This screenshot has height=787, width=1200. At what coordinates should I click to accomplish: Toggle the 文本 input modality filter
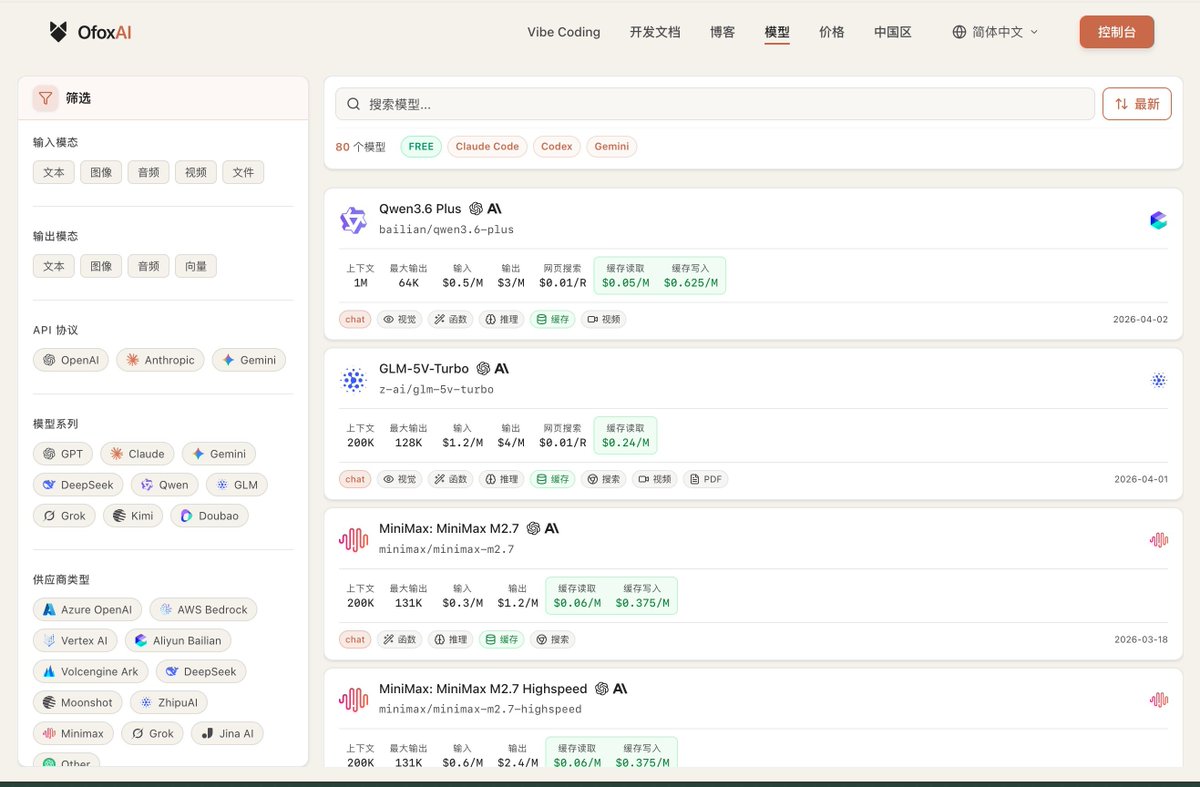click(x=53, y=171)
